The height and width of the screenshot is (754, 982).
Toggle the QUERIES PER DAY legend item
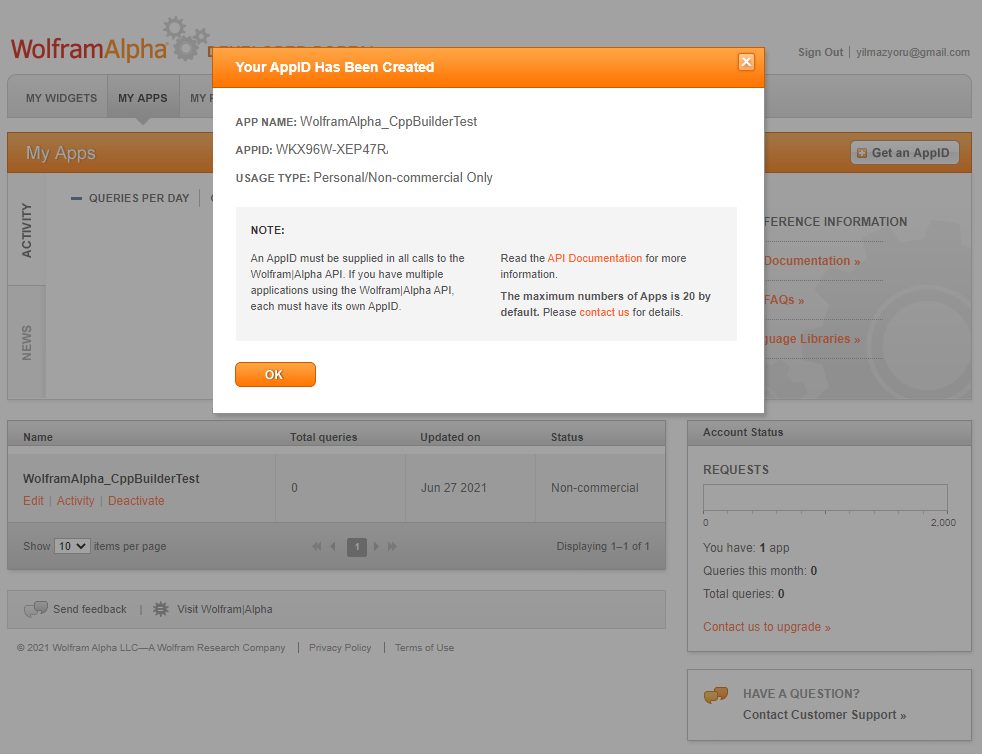click(130, 198)
